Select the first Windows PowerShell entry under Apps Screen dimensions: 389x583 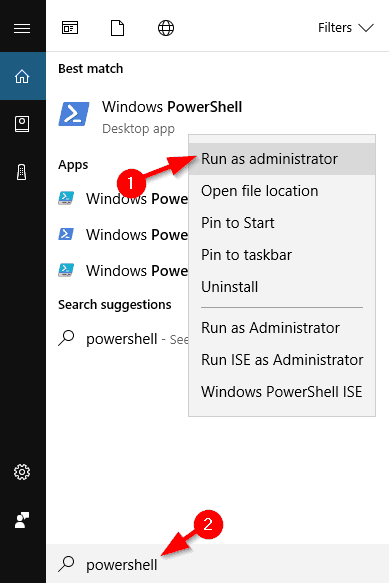click(123, 199)
